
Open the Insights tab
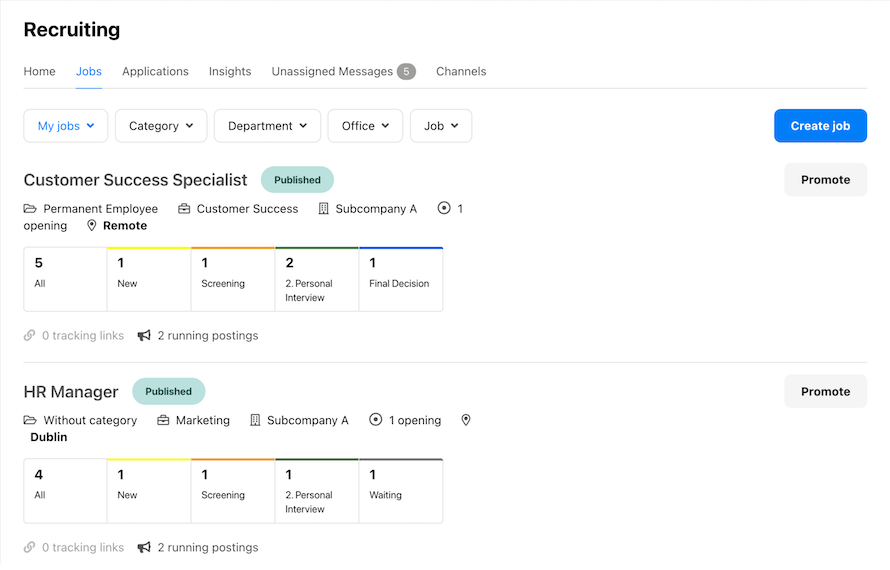(230, 72)
